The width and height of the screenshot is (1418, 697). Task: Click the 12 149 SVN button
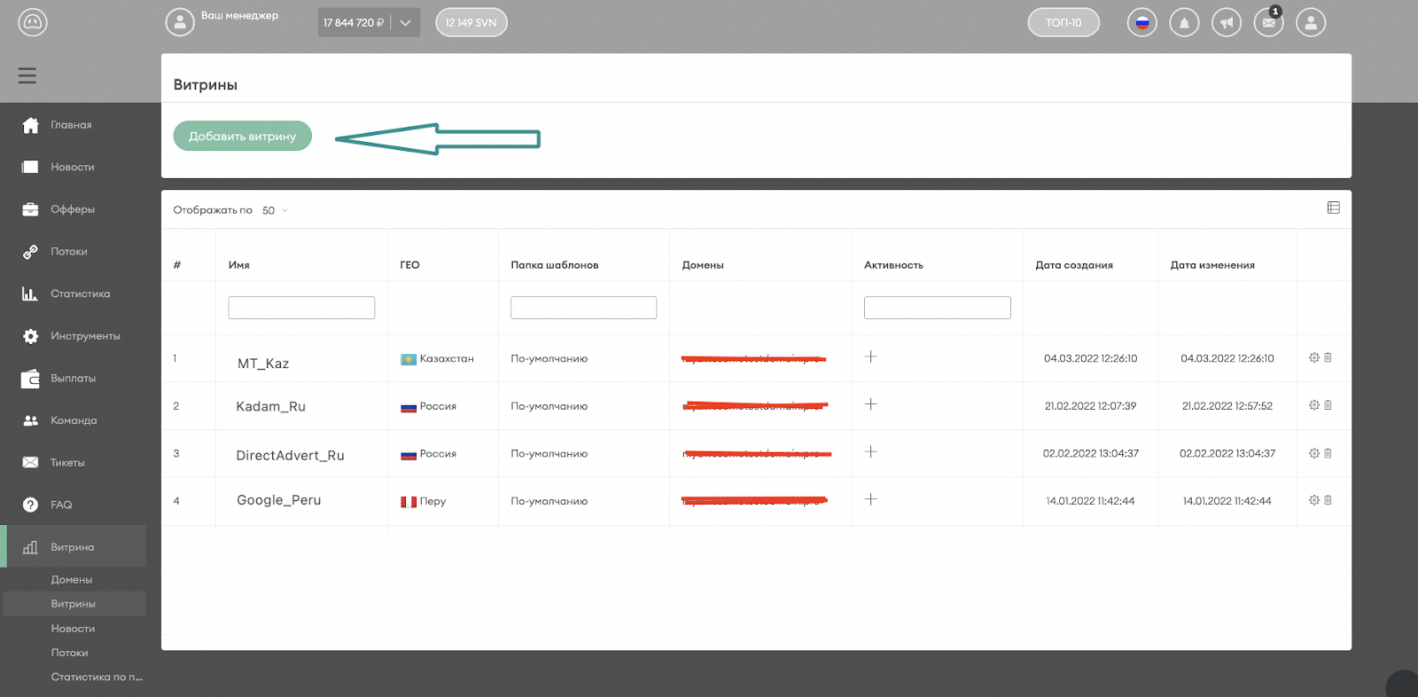pyautogui.click(x=471, y=22)
